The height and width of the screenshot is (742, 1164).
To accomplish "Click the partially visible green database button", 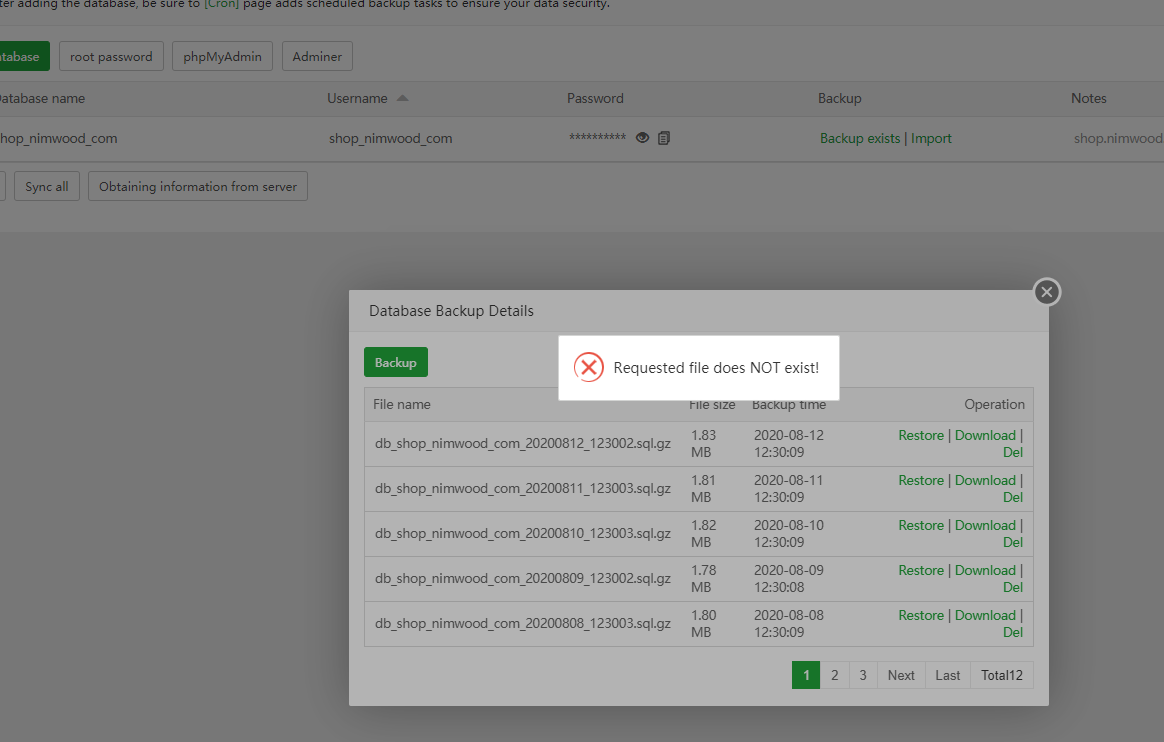I will [24, 56].
